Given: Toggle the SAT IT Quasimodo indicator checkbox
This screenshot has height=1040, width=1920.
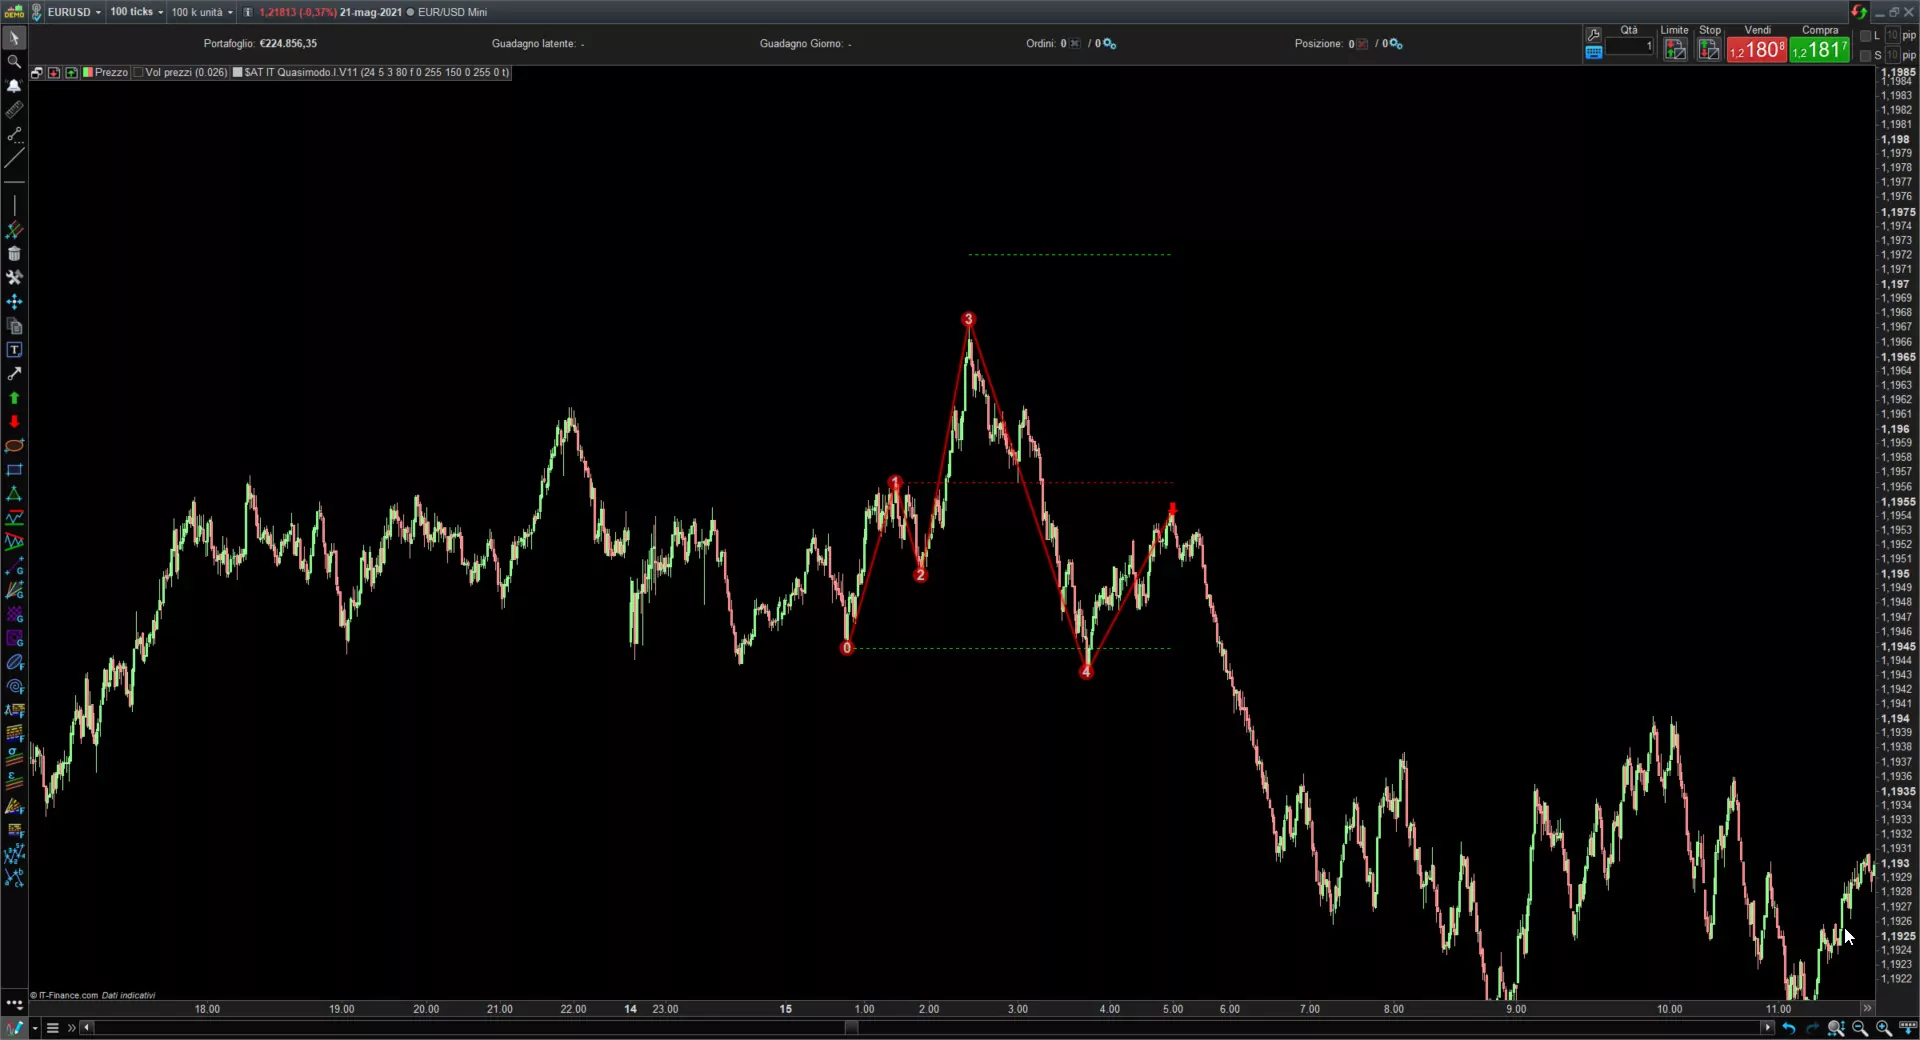Looking at the screenshot, I should [237, 73].
